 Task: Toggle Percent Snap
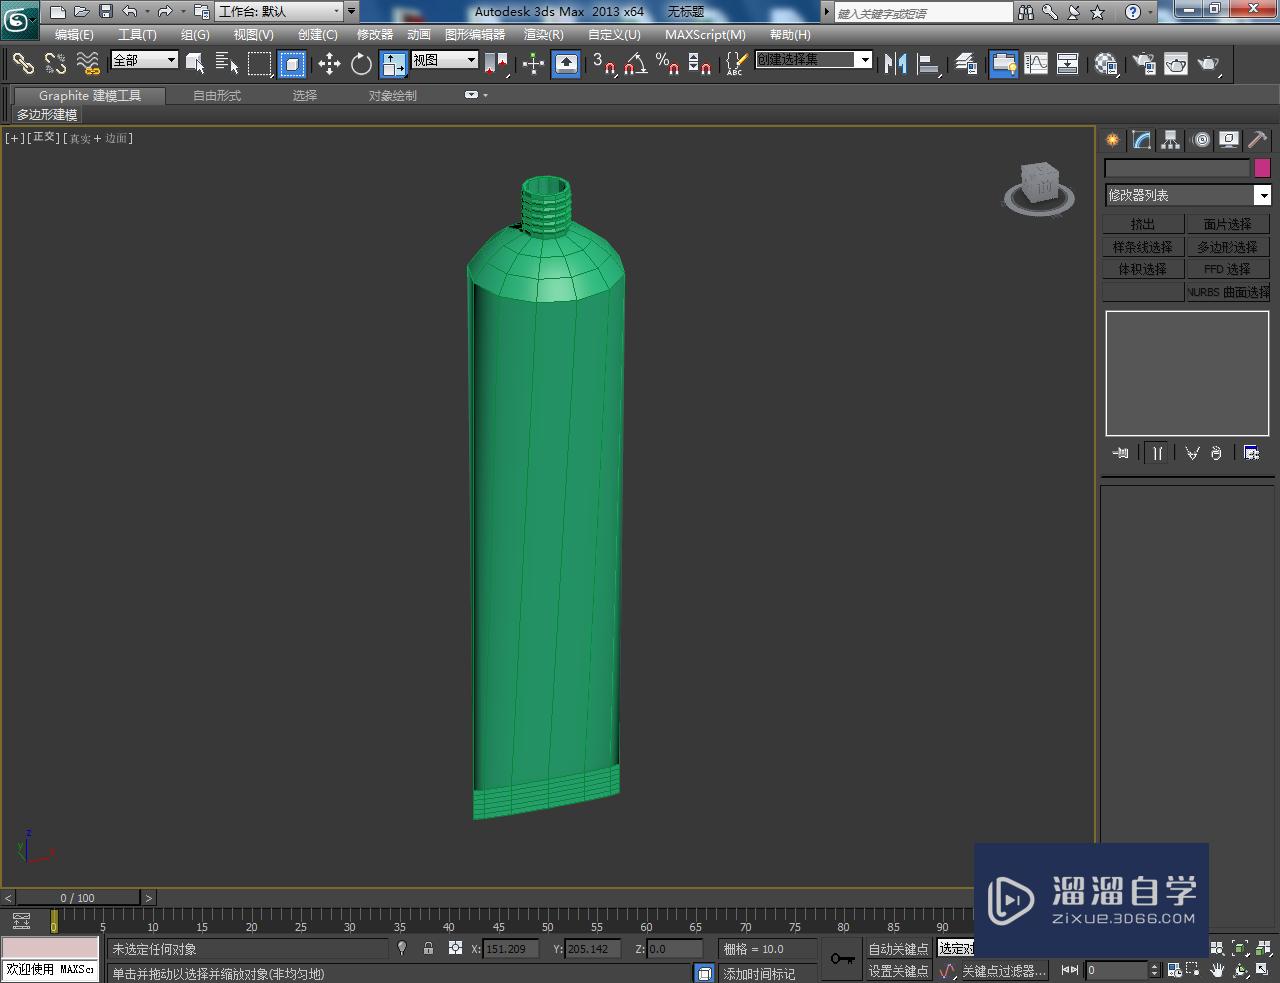click(x=667, y=64)
